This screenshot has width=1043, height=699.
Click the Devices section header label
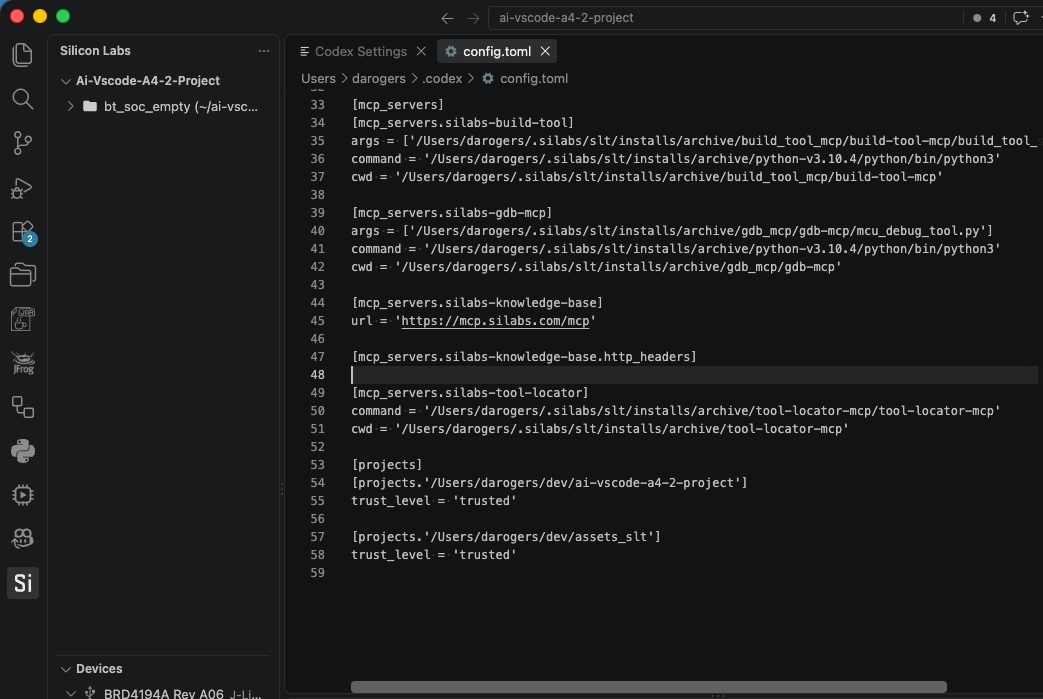point(99,669)
